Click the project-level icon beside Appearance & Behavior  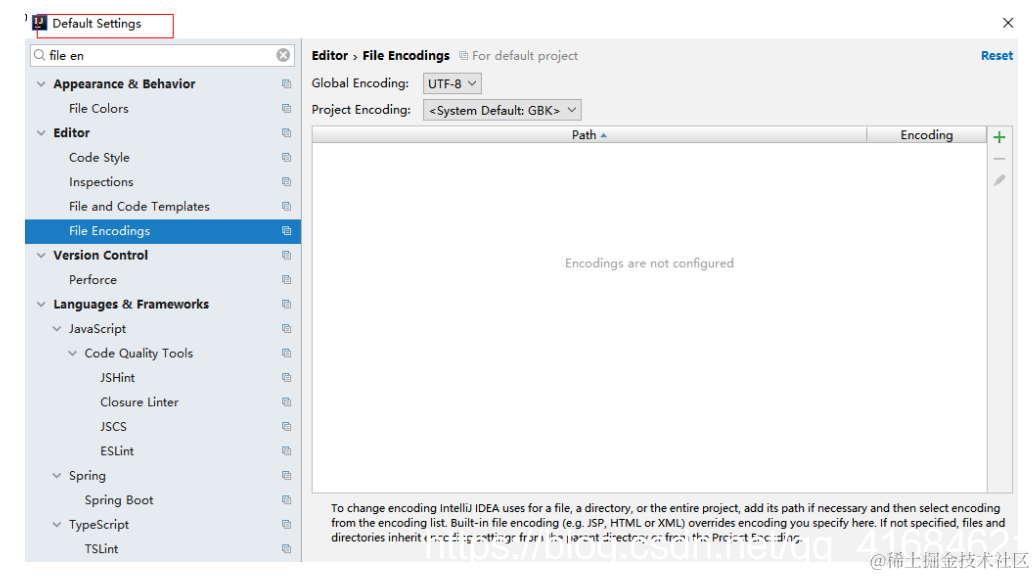coord(286,84)
